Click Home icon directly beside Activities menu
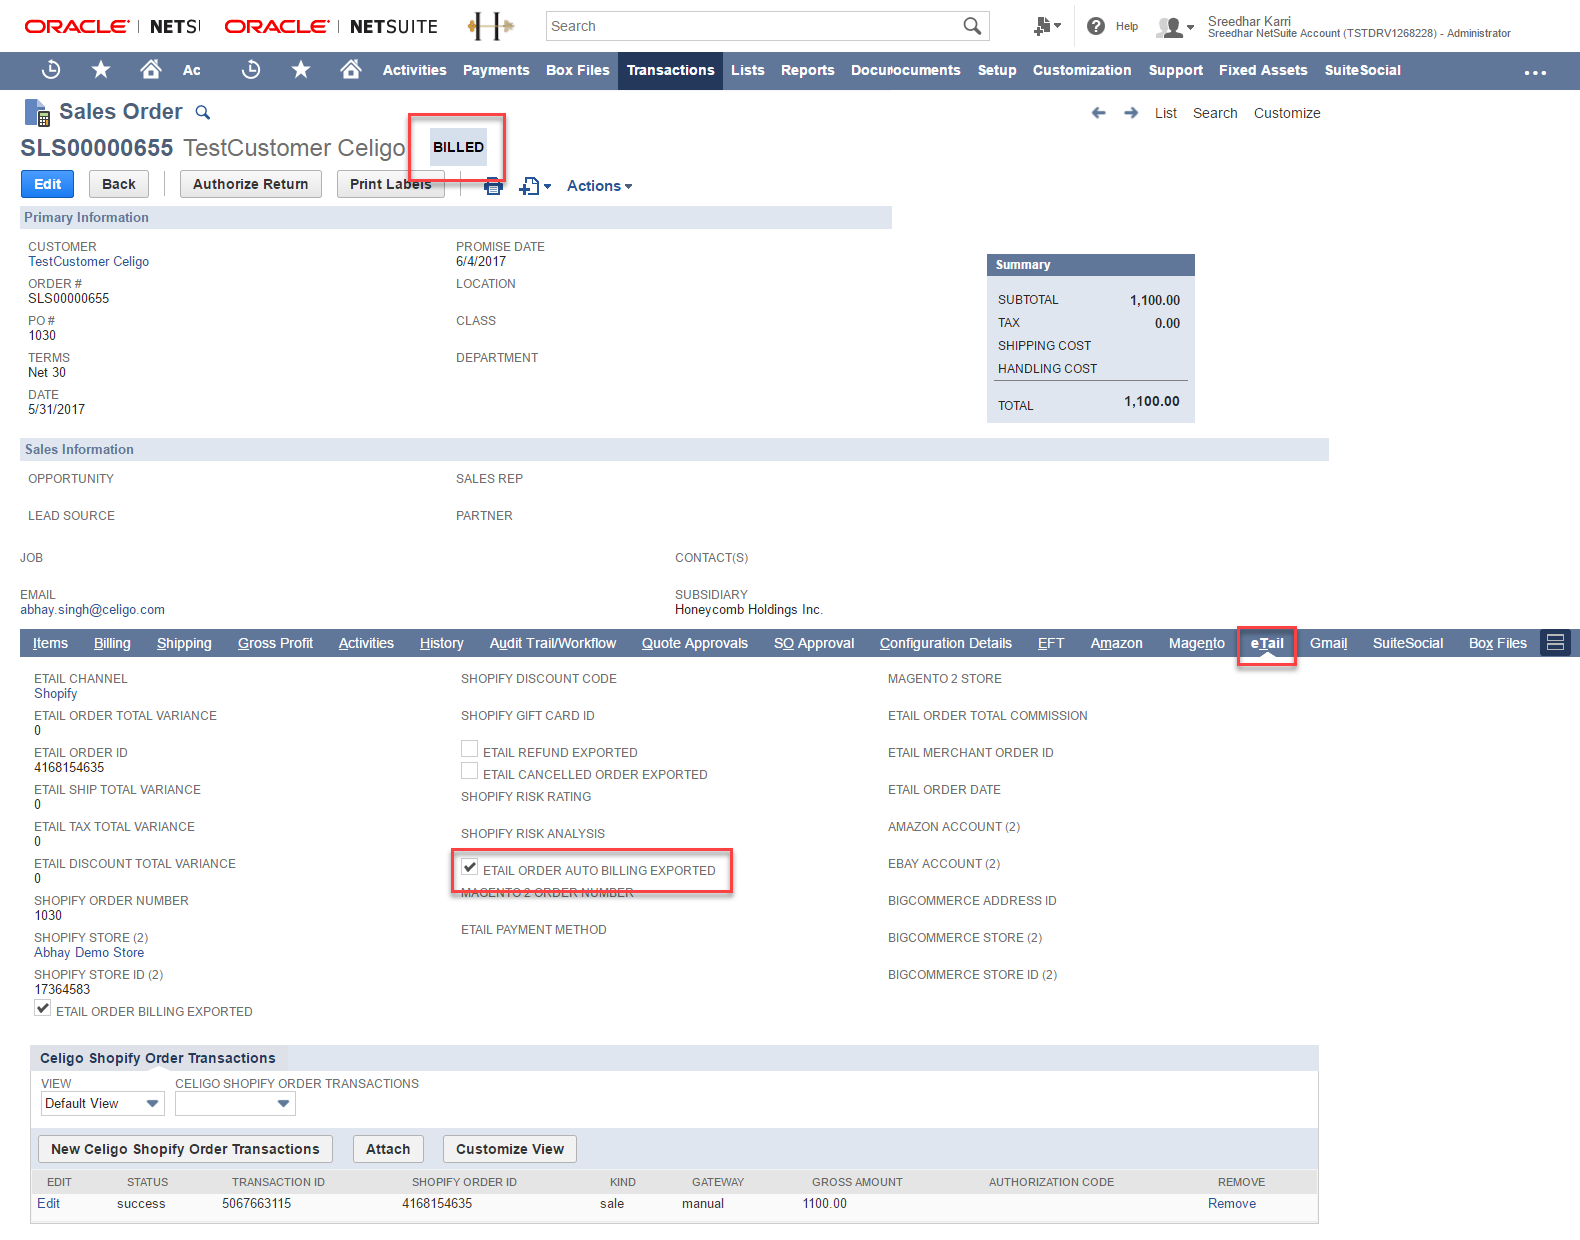Image resolution: width=1580 pixels, height=1240 pixels. [350, 70]
